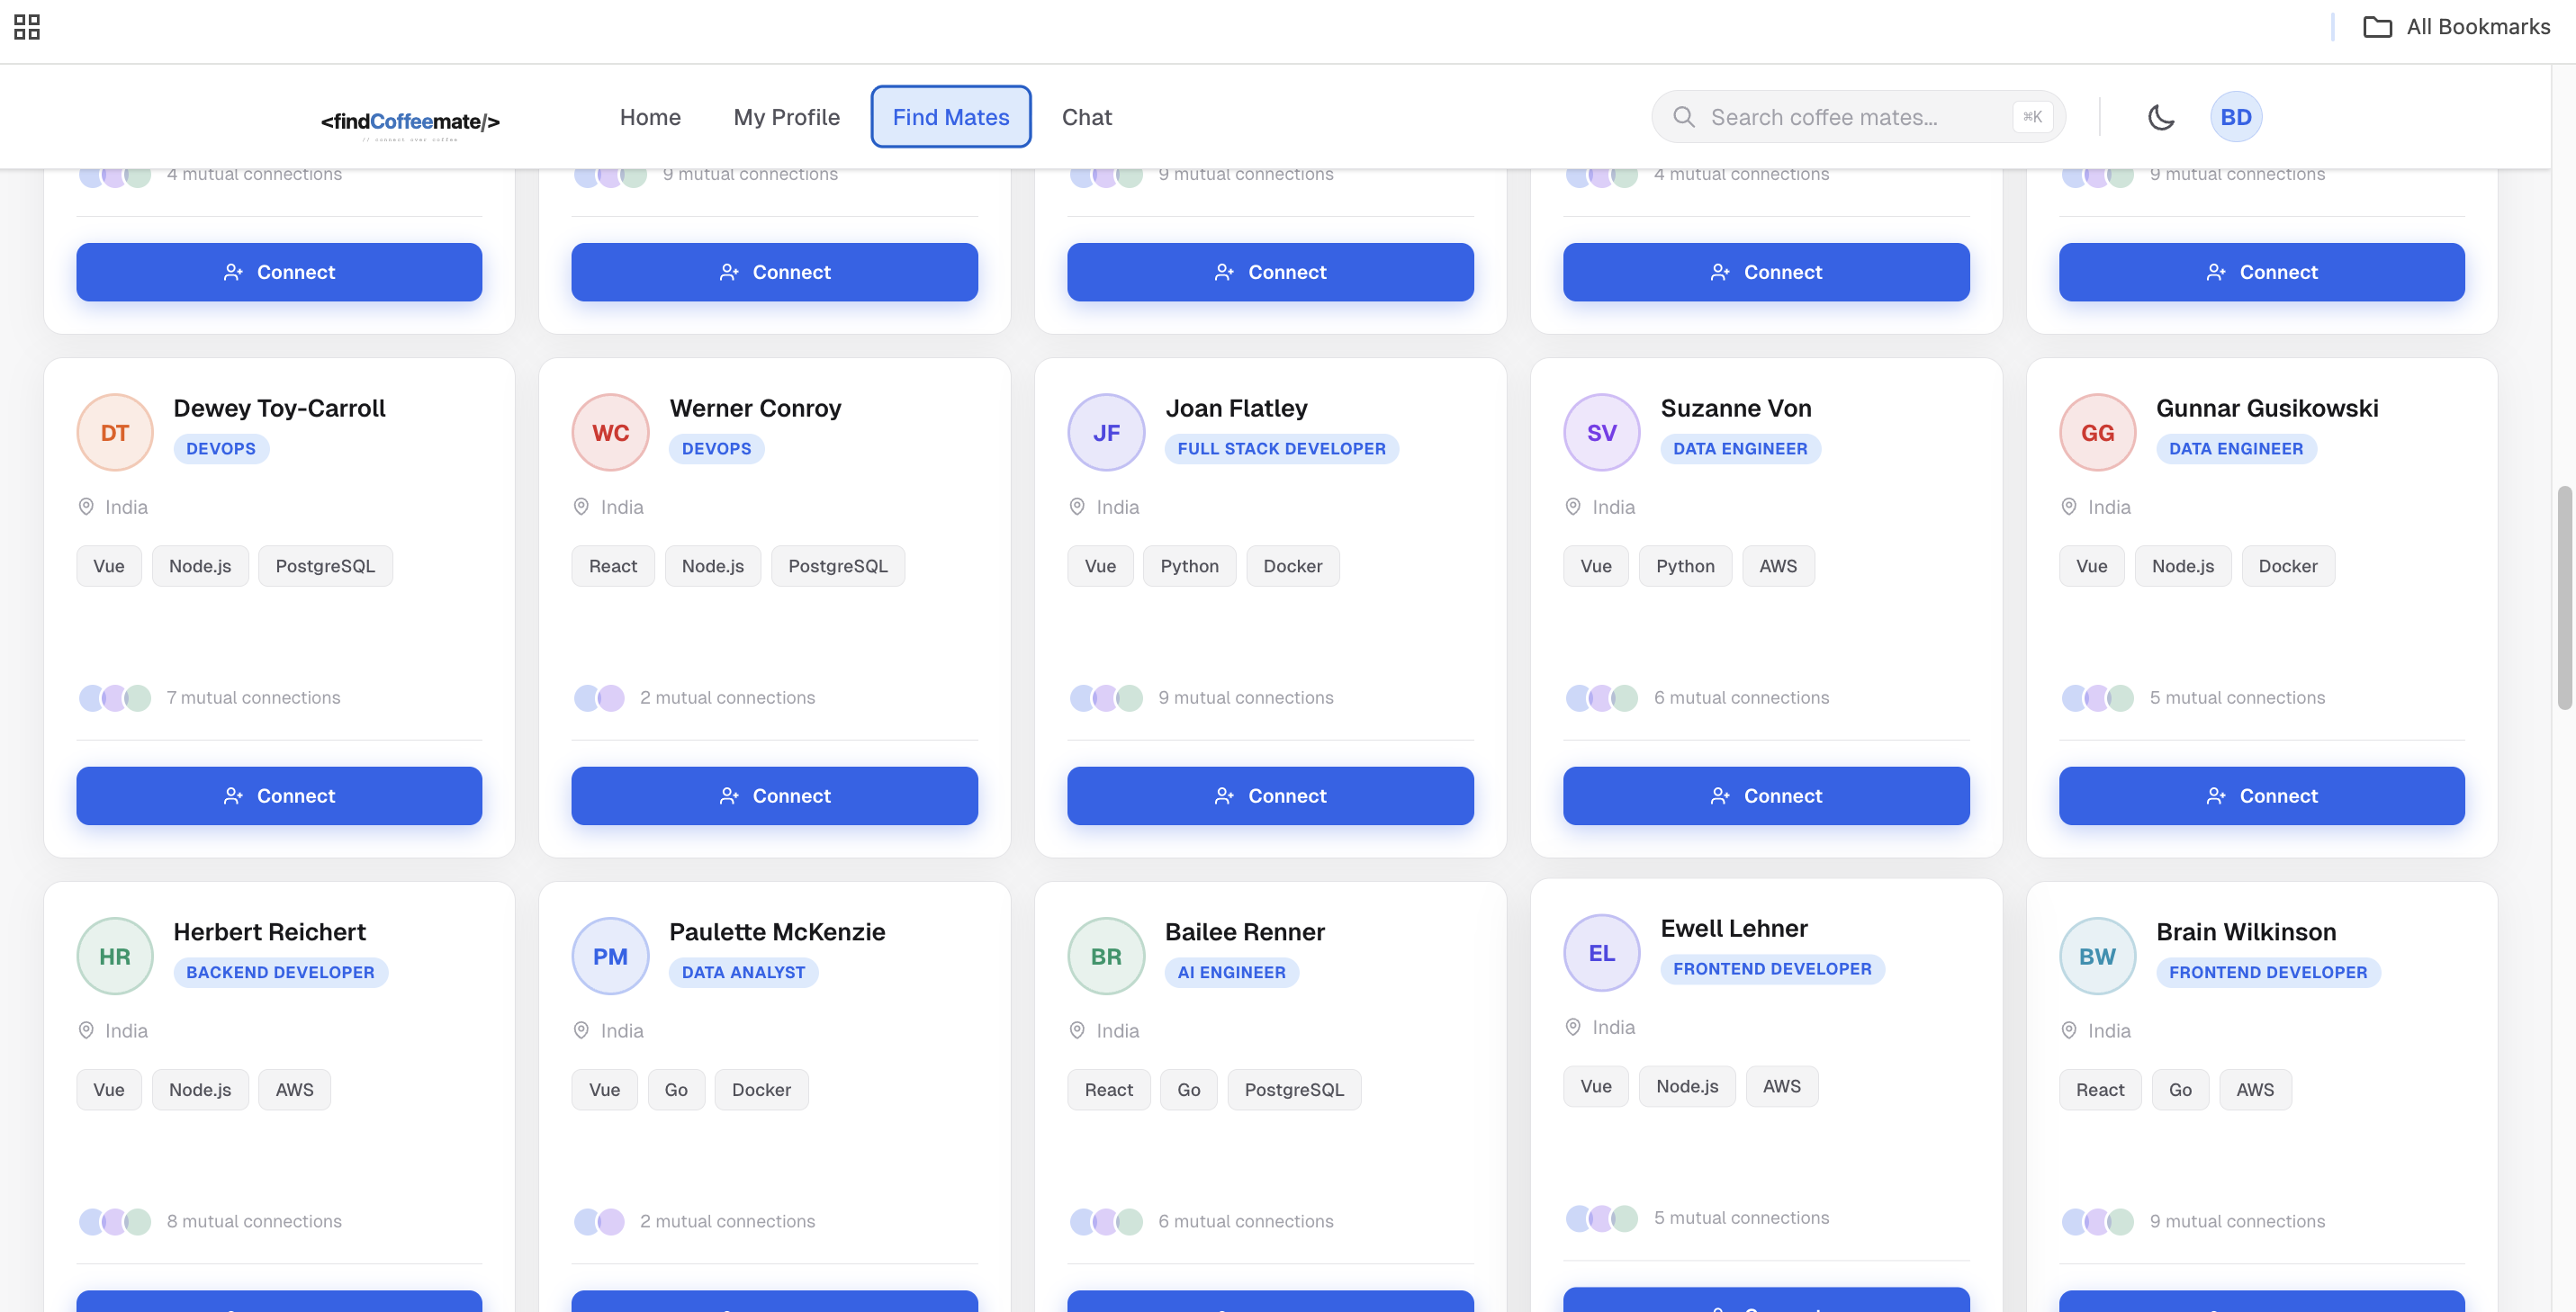Open Brain Wilkinson's BW avatar
This screenshot has height=1312, width=2576.
coord(2097,956)
